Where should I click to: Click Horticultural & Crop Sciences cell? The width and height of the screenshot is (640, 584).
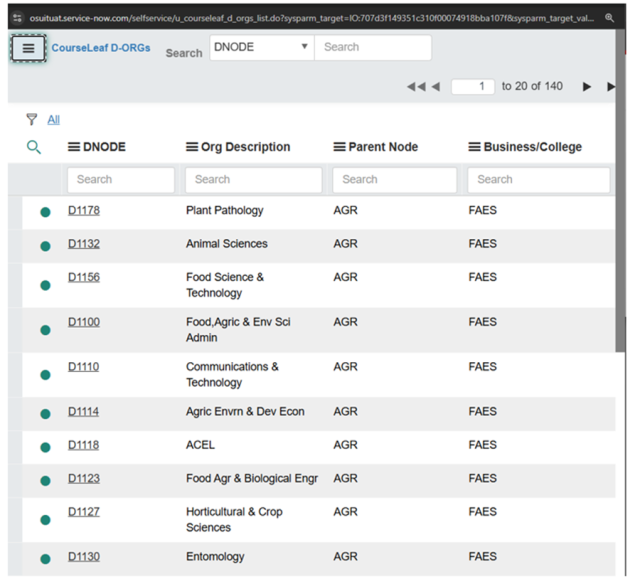[x=234, y=520]
